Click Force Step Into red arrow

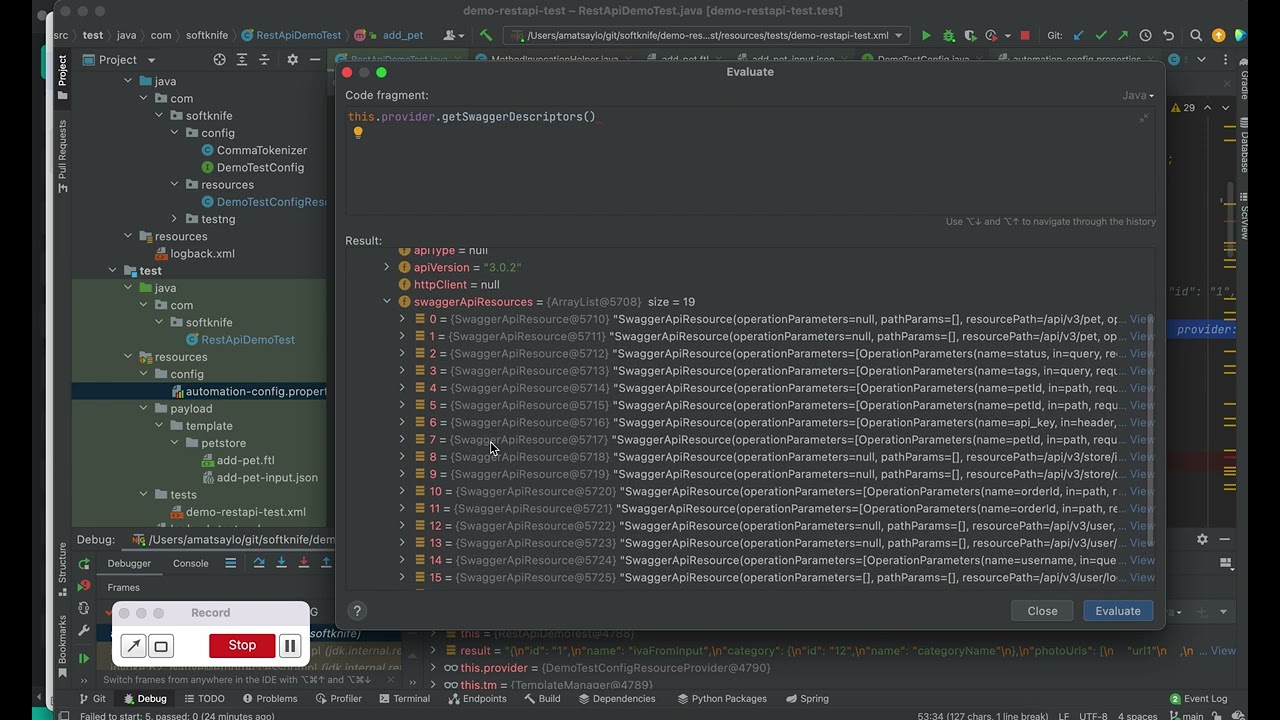pyautogui.click(x=303, y=563)
